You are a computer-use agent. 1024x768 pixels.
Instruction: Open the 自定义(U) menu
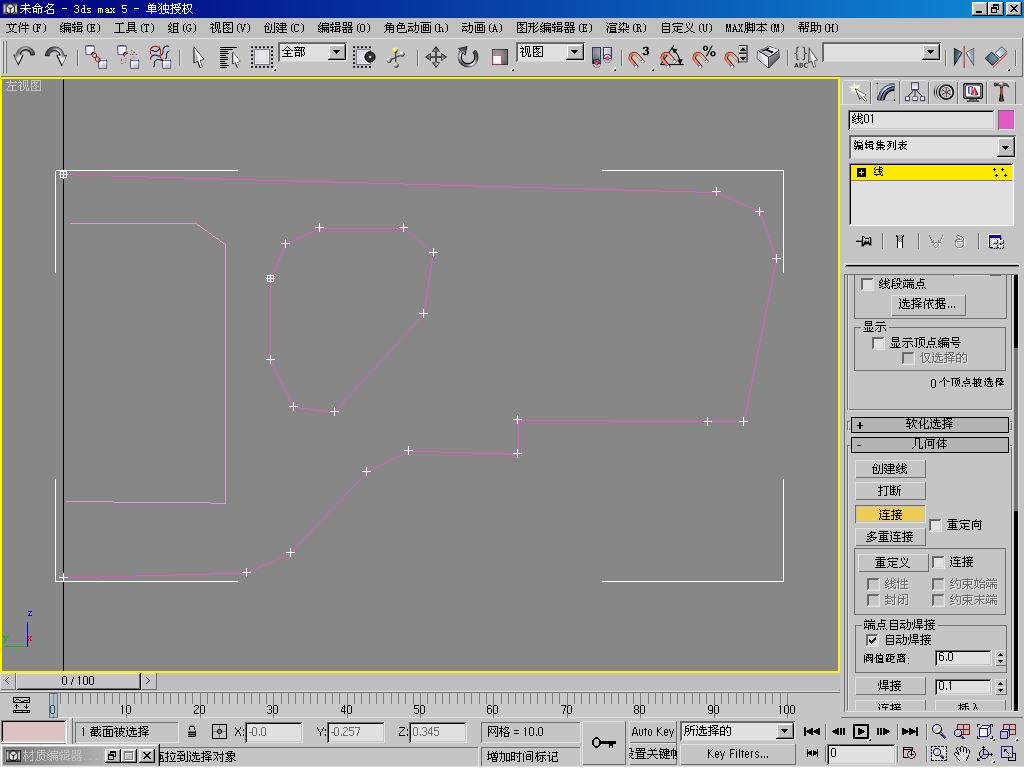686,28
